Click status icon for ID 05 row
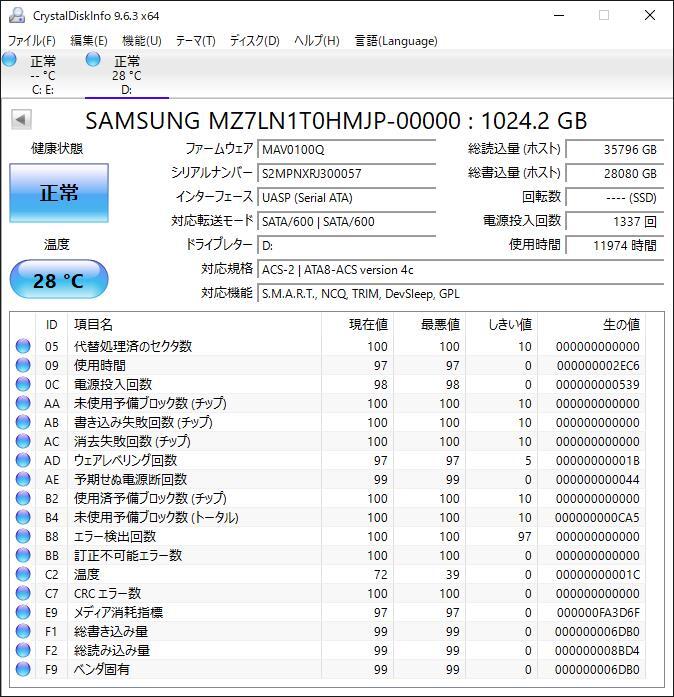Image resolution: width=674 pixels, height=697 pixels. [23, 346]
